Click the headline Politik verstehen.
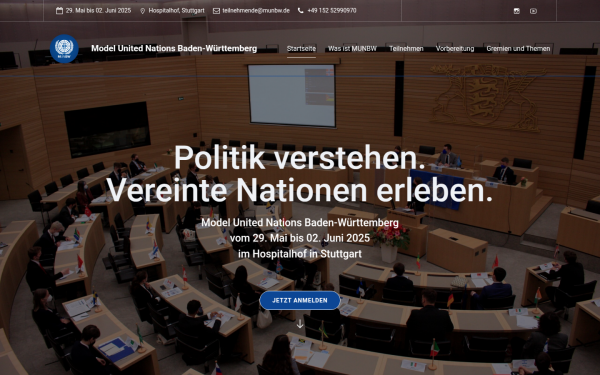Screen dimensions: 600x375 (x=300, y=157)
